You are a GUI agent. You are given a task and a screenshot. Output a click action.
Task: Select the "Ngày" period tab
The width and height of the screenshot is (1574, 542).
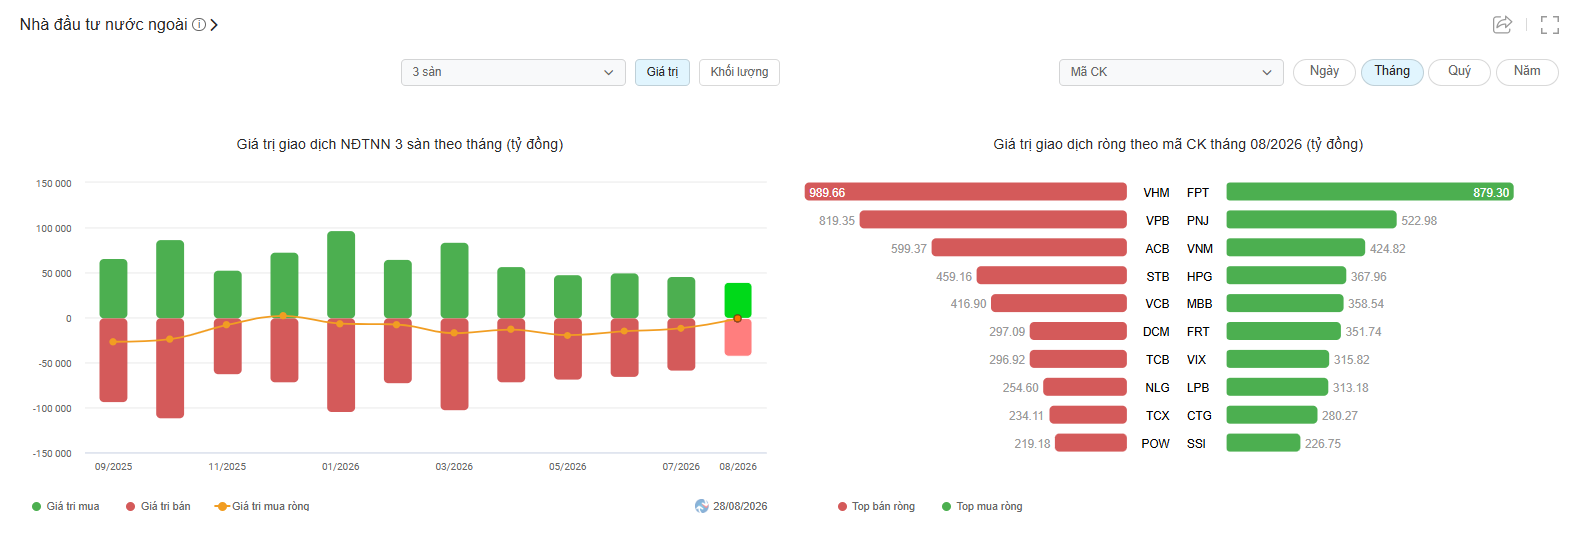pos(1324,72)
